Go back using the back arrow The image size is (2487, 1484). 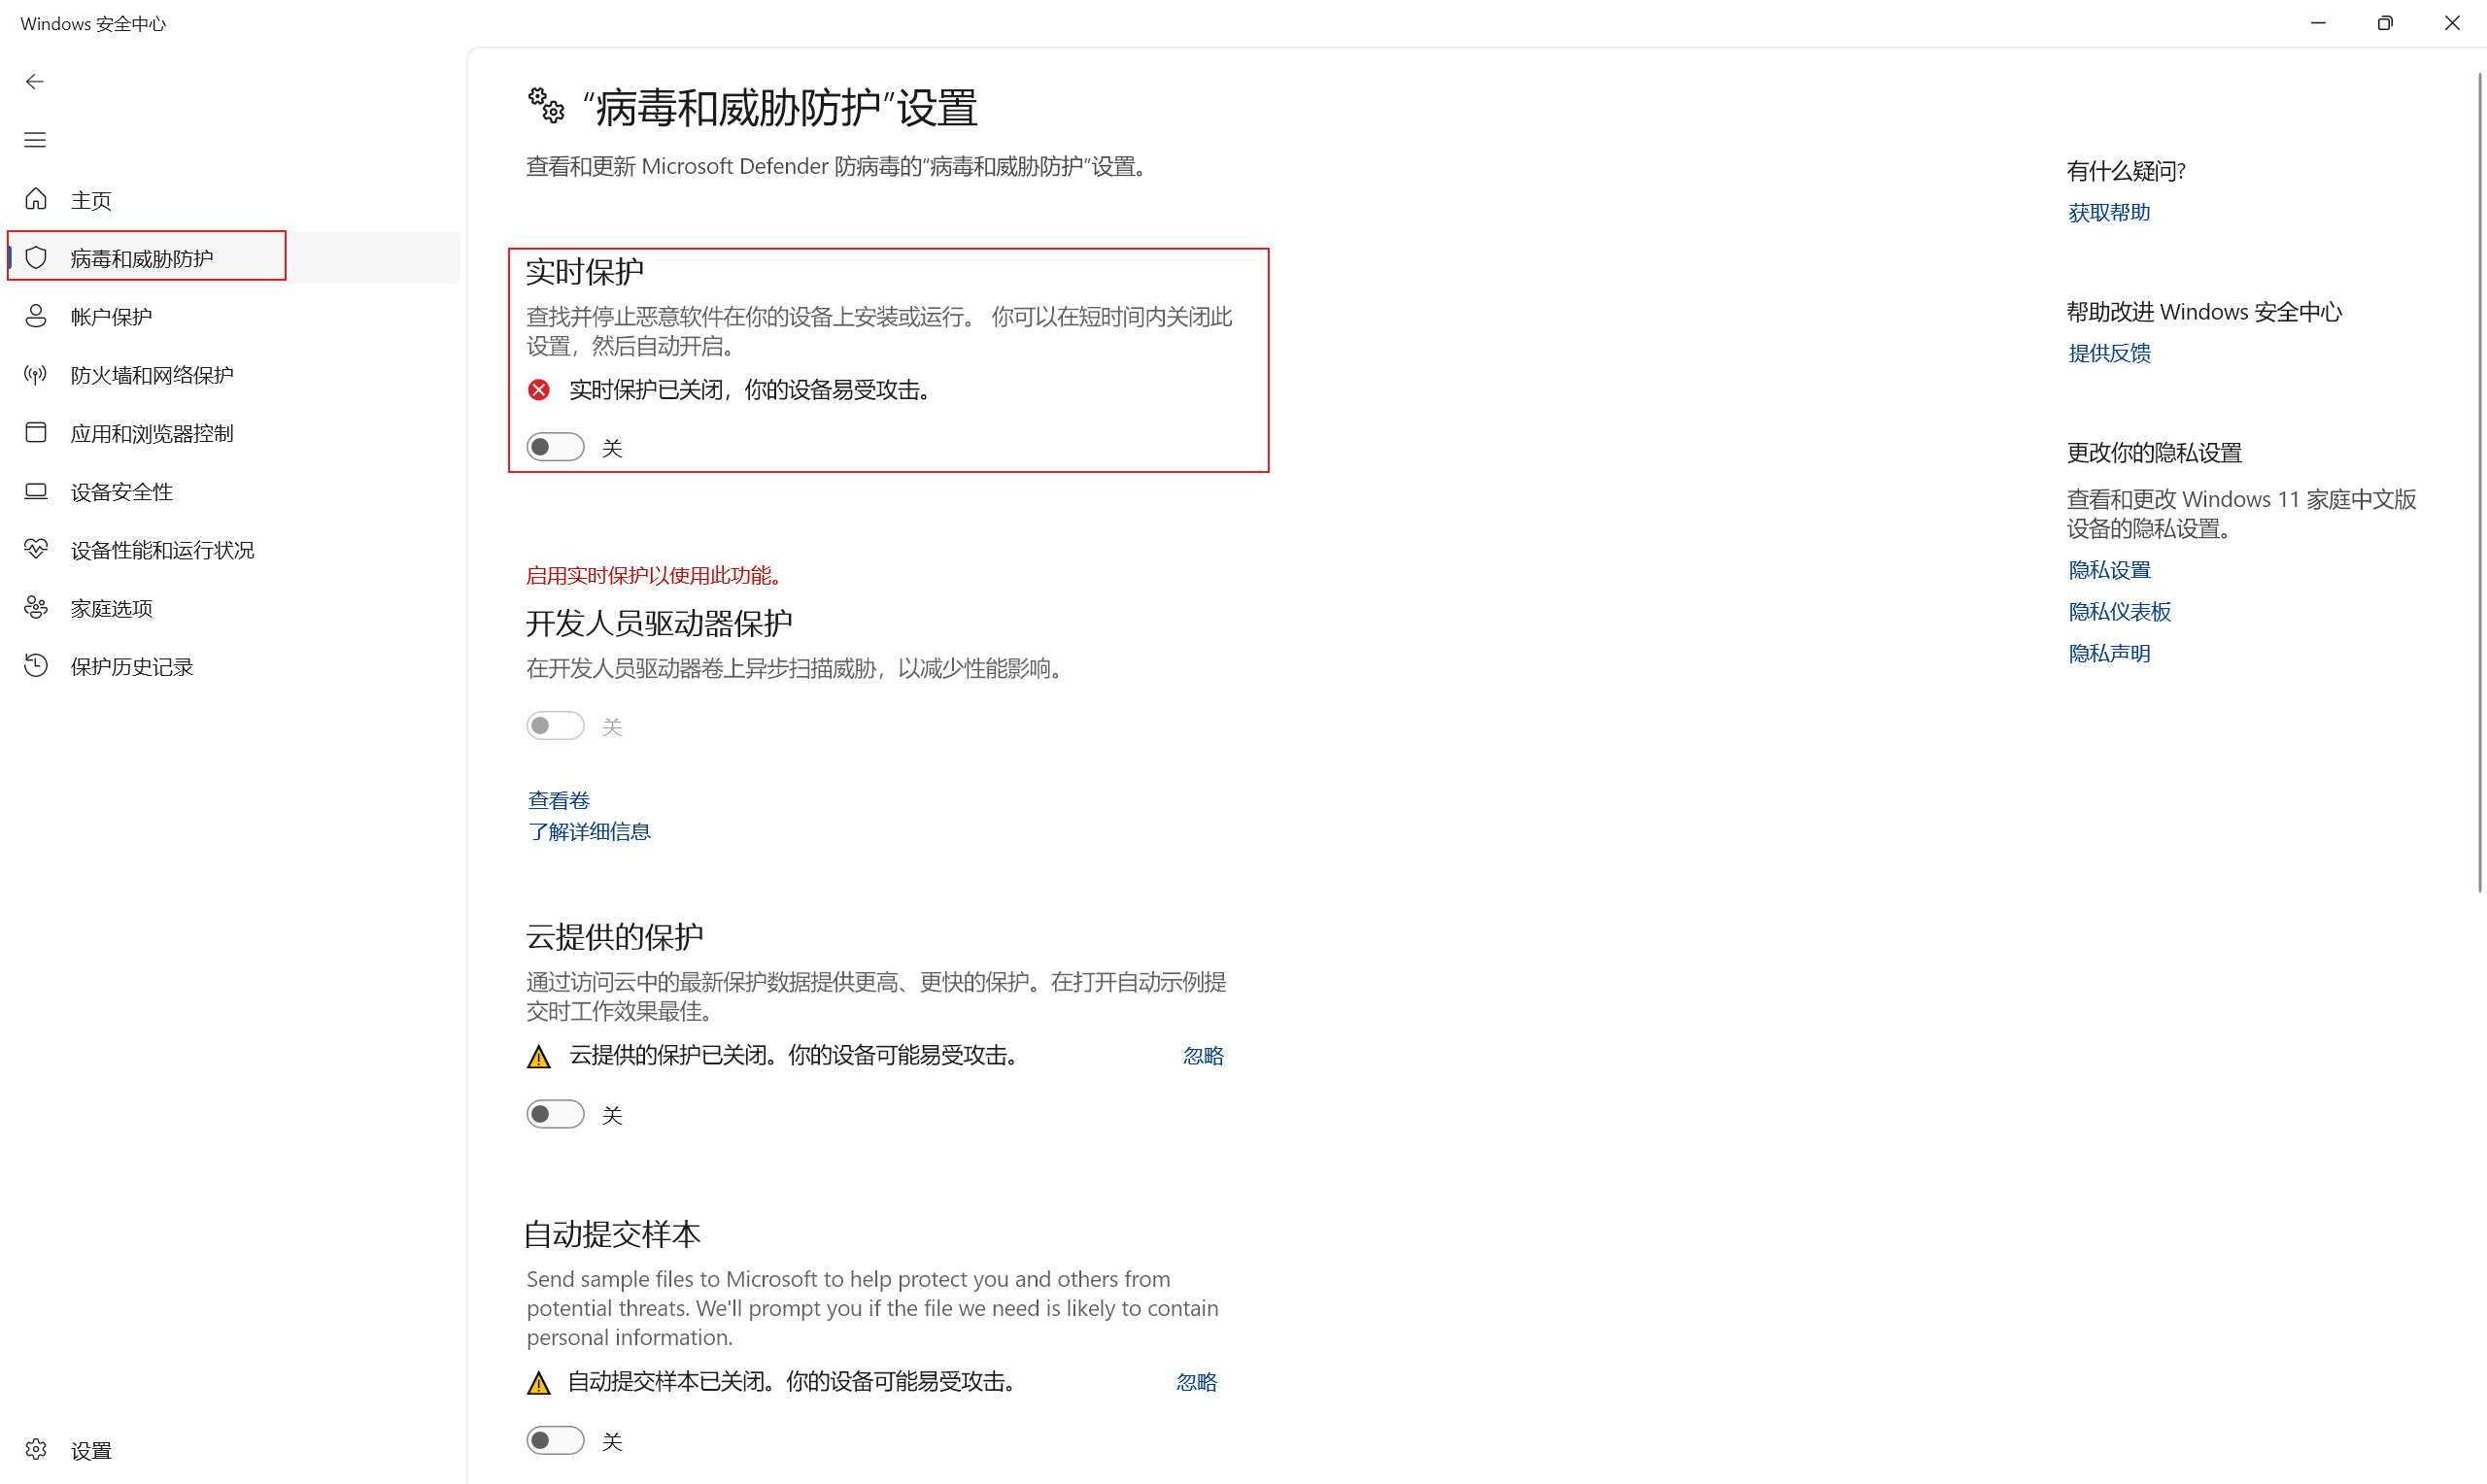click(35, 82)
